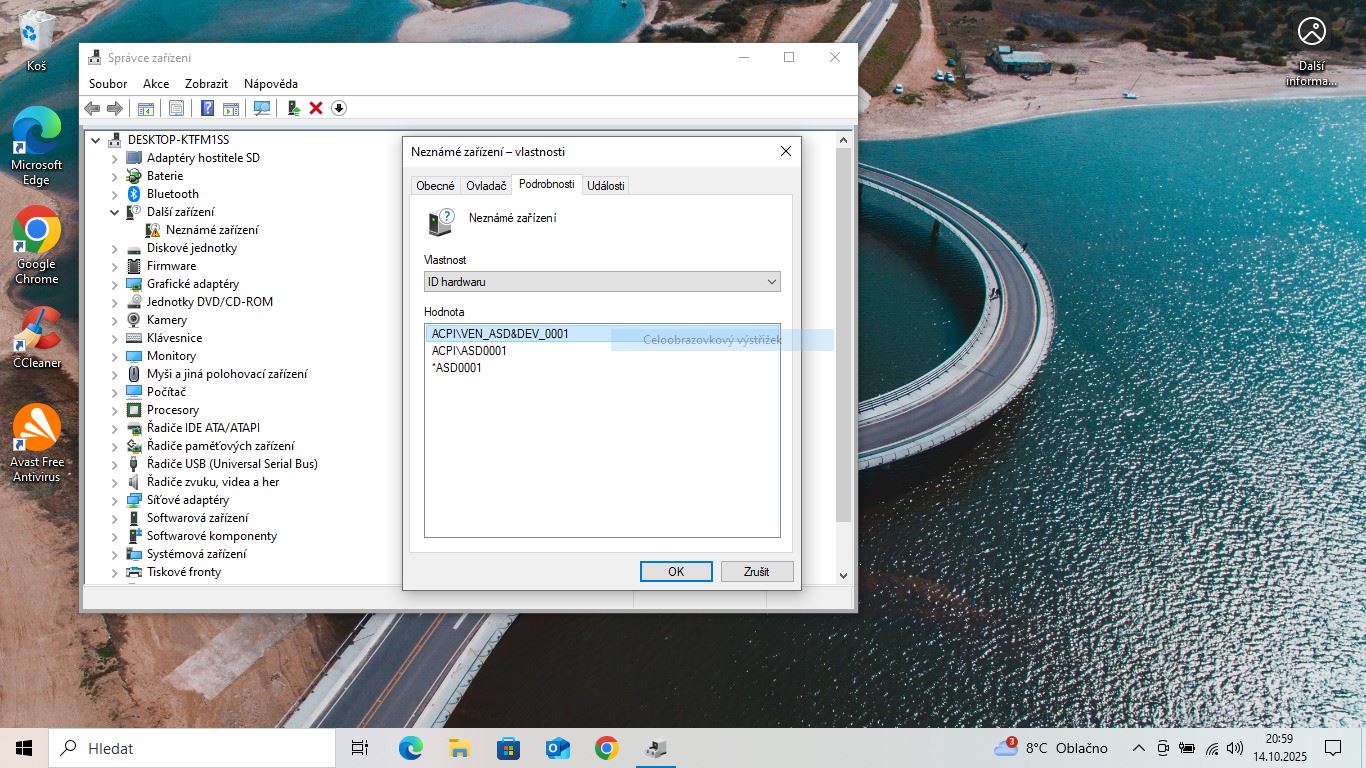Open the Nápověda menu
The width and height of the screenshot is (1366, 768).
pos(271,84)
